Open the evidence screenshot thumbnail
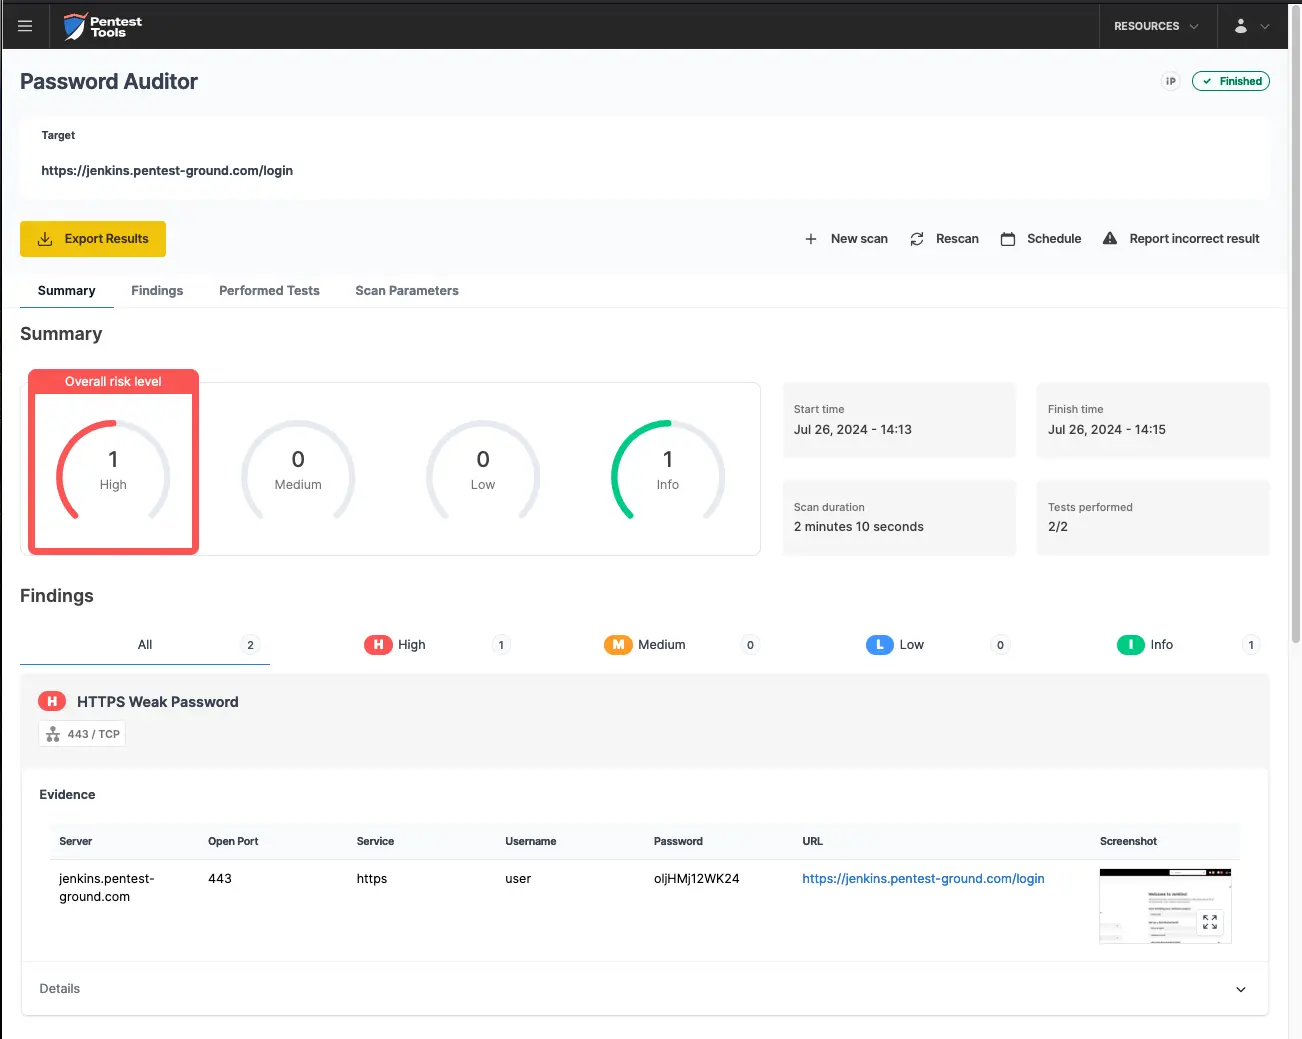The width and height of the screenshot is (1302, 1039). pos(1165,906)
